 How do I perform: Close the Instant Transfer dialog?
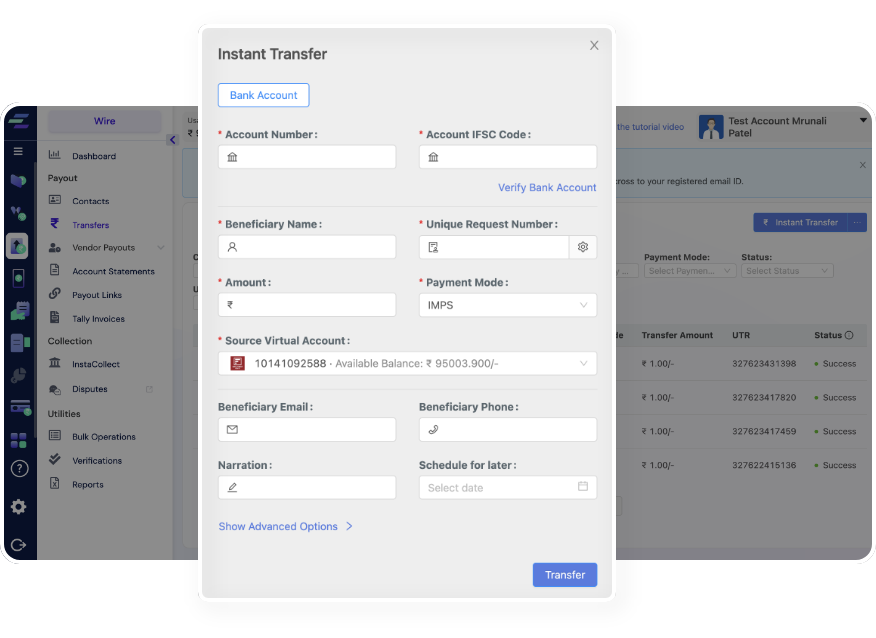(x=594, y=46)
